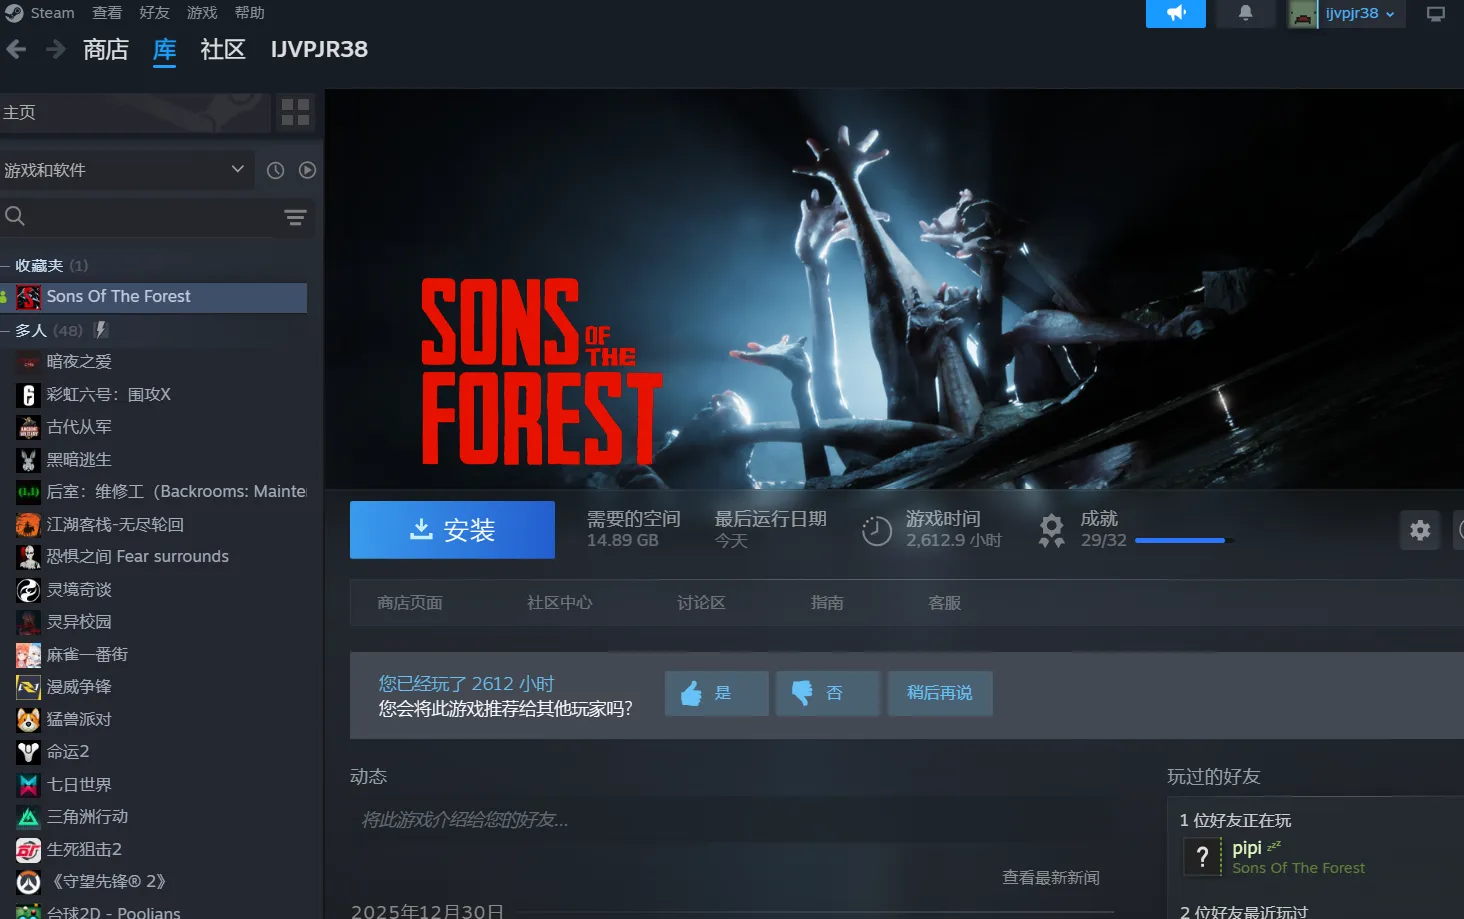Switch to the 商店 tab
The width and height of the screenshot is (1464, 919).
105,50
